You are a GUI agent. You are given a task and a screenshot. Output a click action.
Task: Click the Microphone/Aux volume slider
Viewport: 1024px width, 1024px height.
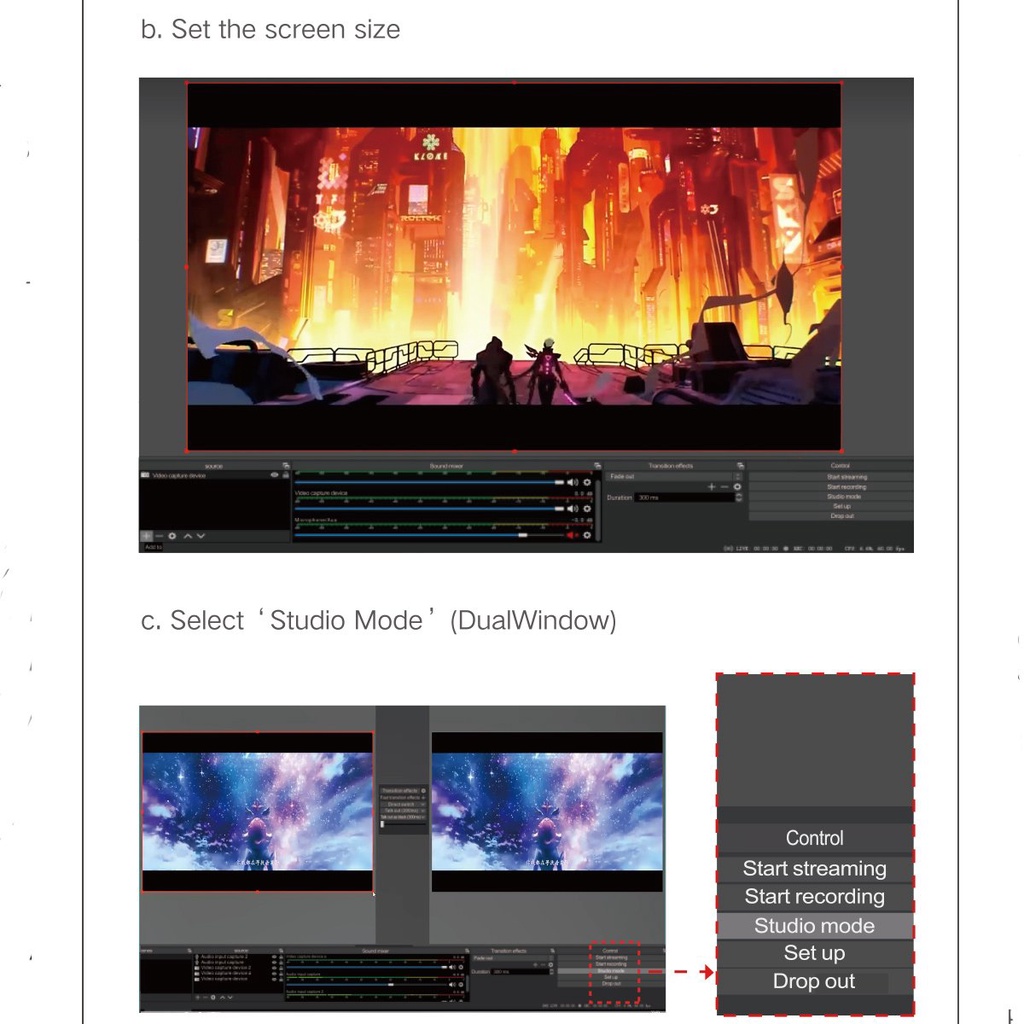[522, 535]
